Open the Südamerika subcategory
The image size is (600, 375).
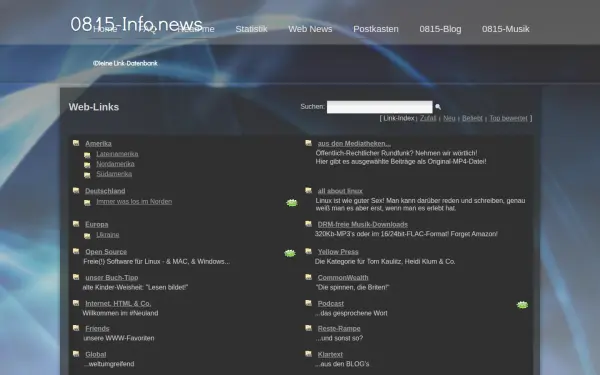click(x=114, y=174)
